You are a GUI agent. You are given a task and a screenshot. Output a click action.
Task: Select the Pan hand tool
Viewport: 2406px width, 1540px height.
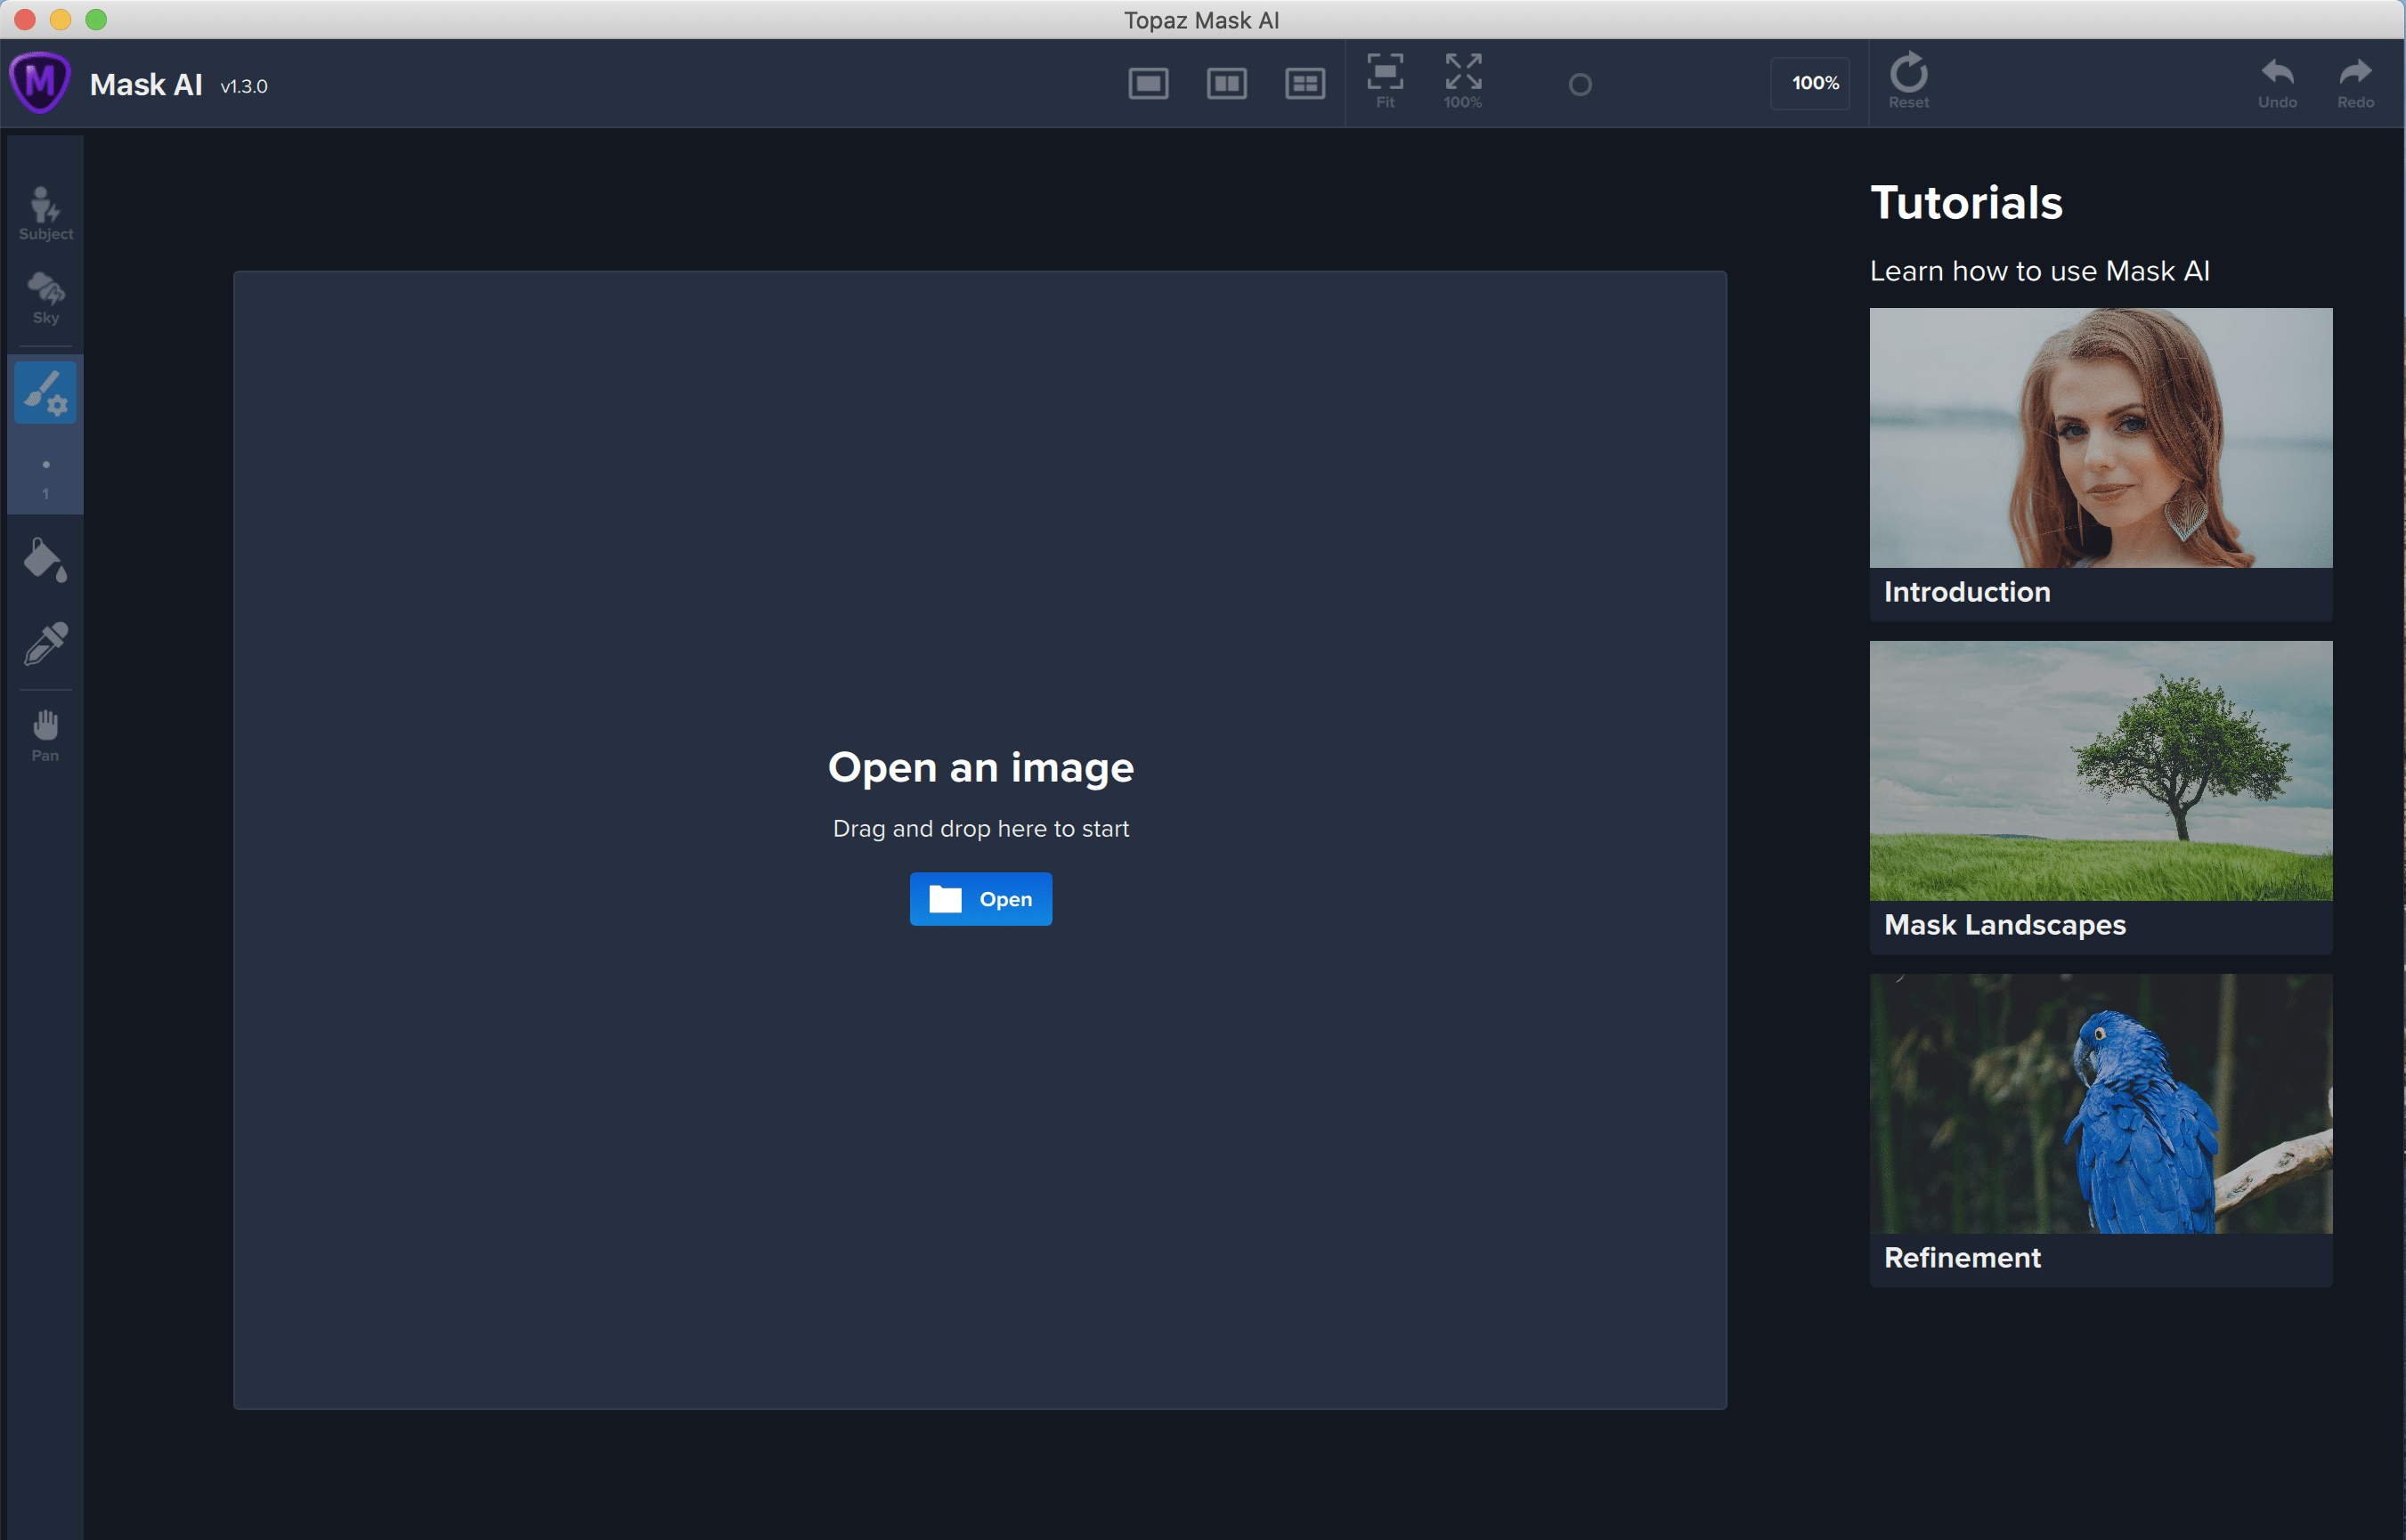tap(45, 735)
